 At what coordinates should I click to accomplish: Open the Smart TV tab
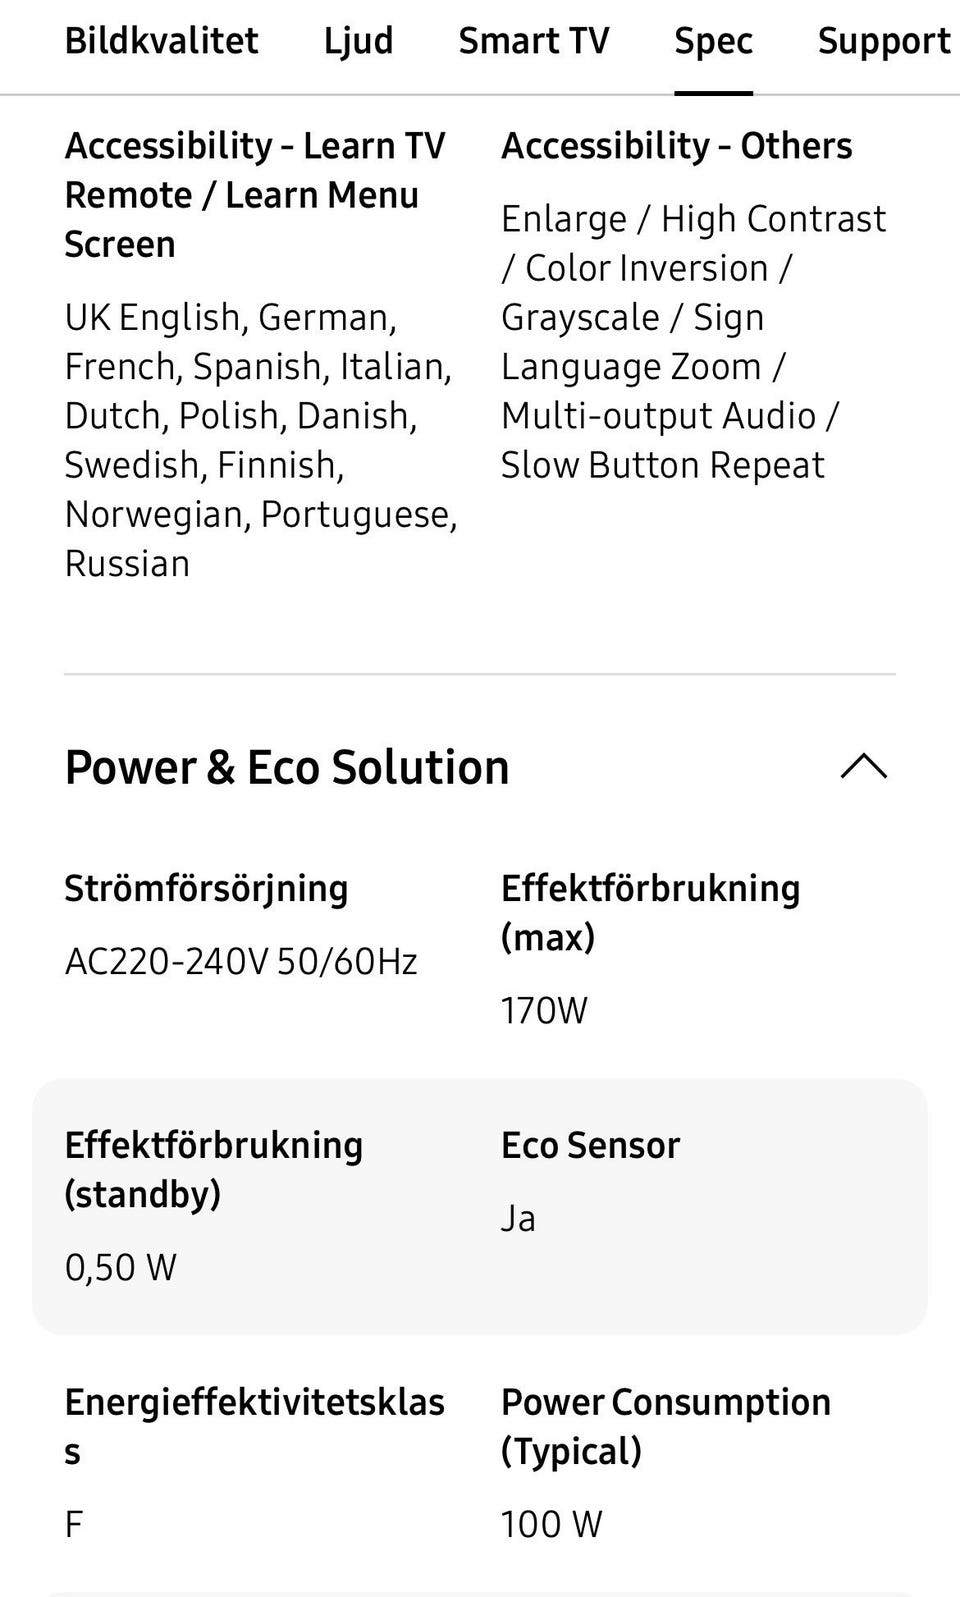point(533,41)
